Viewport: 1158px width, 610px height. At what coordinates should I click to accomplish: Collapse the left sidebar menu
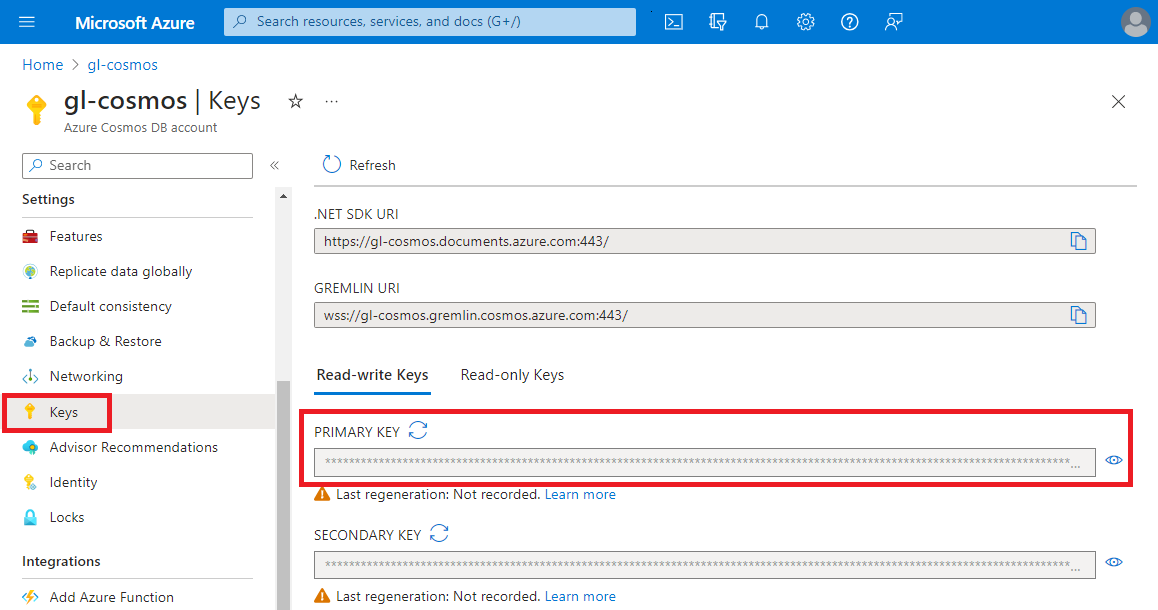pyautogui.click(x=274, y=166)
